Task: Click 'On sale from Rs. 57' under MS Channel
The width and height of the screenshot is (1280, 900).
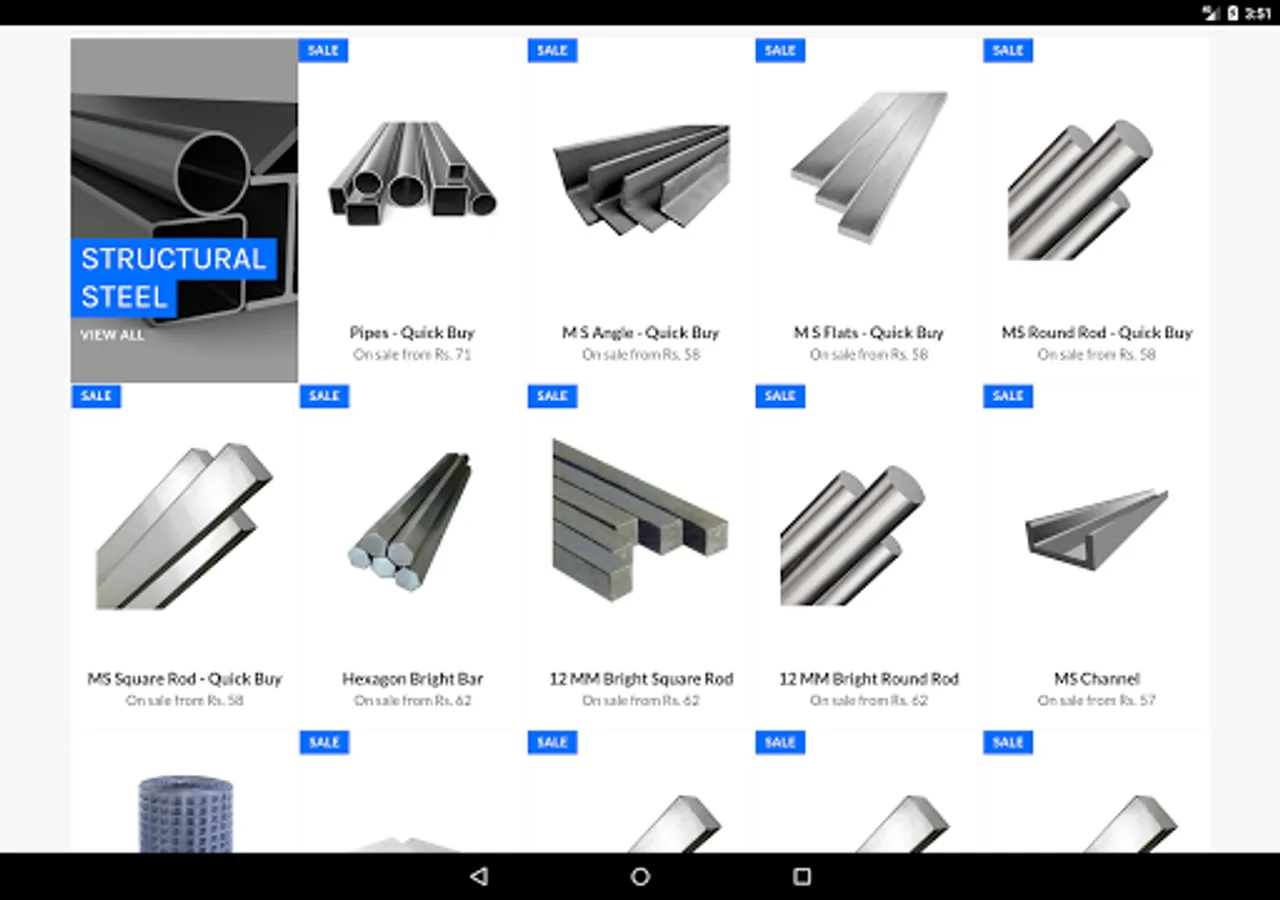Action: [x=1097, y=701]
